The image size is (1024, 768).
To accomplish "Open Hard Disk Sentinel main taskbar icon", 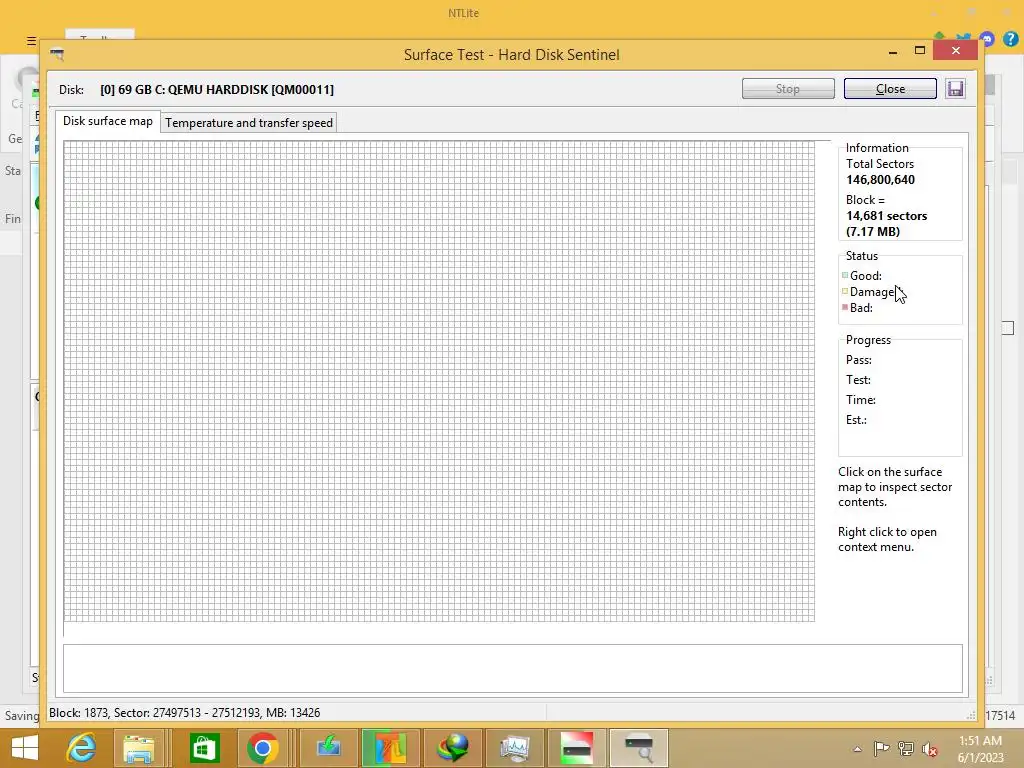I will pyautogui.click(x=577, y=748).
